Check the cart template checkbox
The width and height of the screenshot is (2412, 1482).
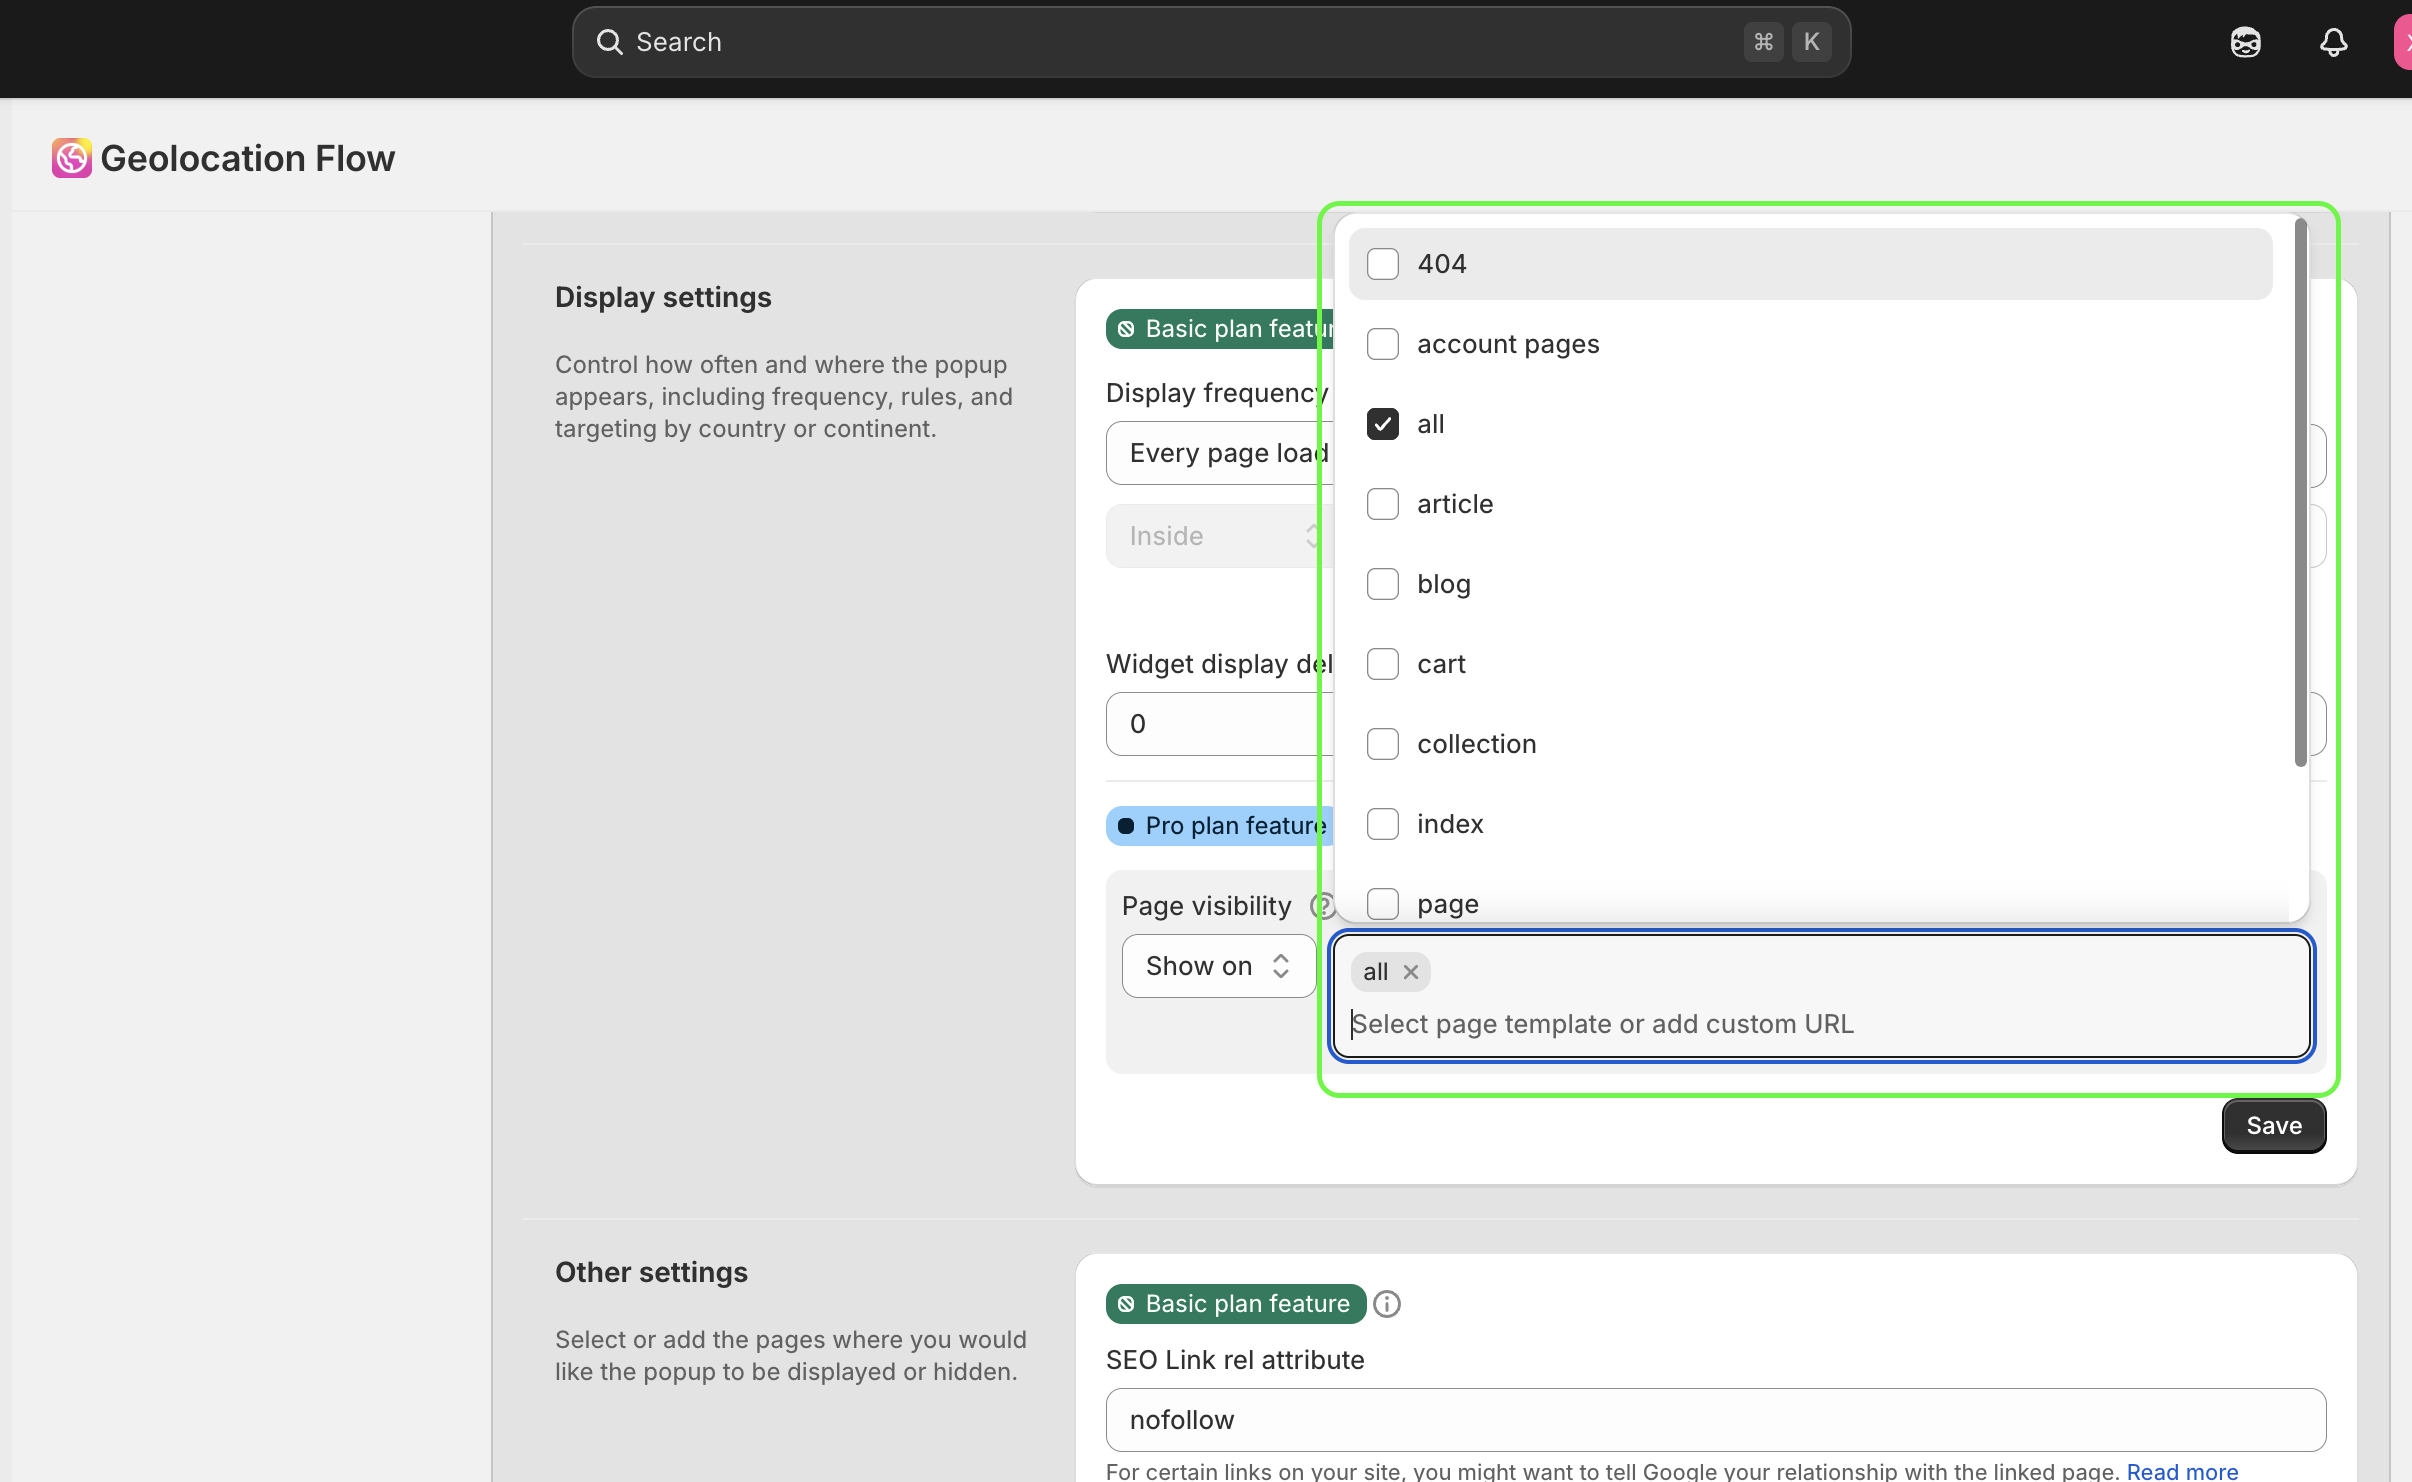pos(1382,663)
